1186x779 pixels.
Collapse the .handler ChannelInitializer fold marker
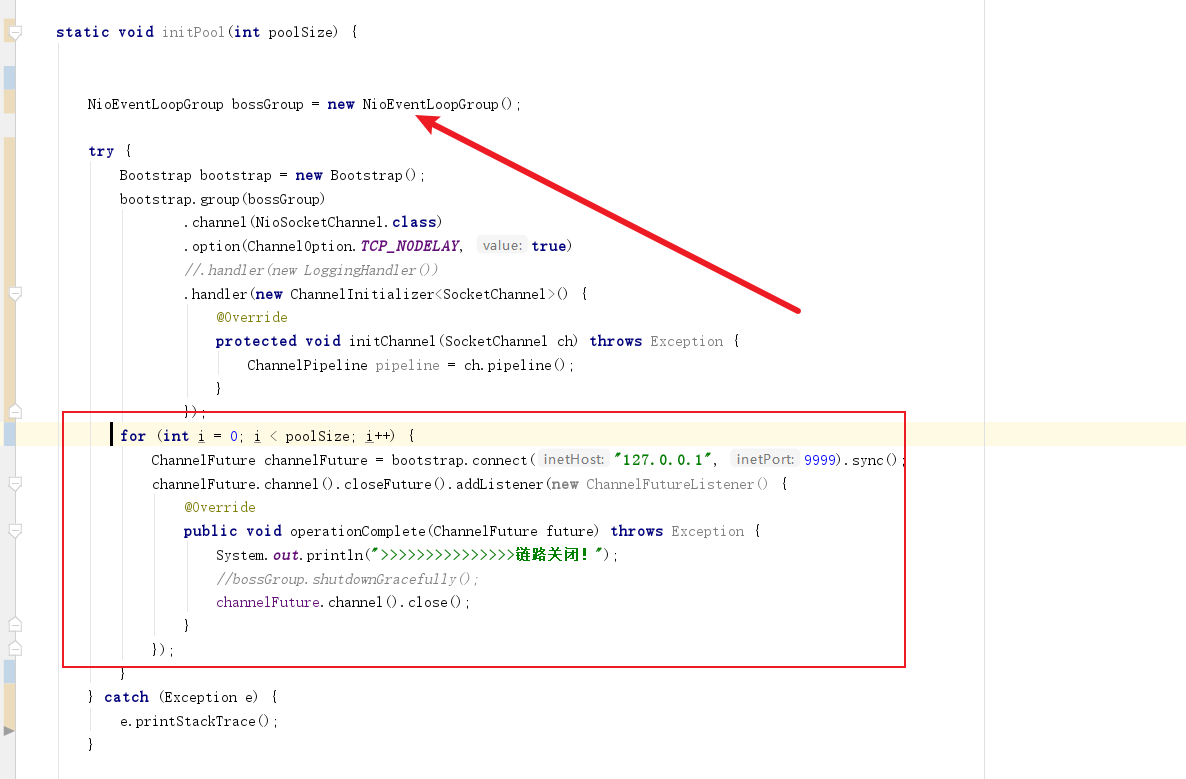point(14,295)
